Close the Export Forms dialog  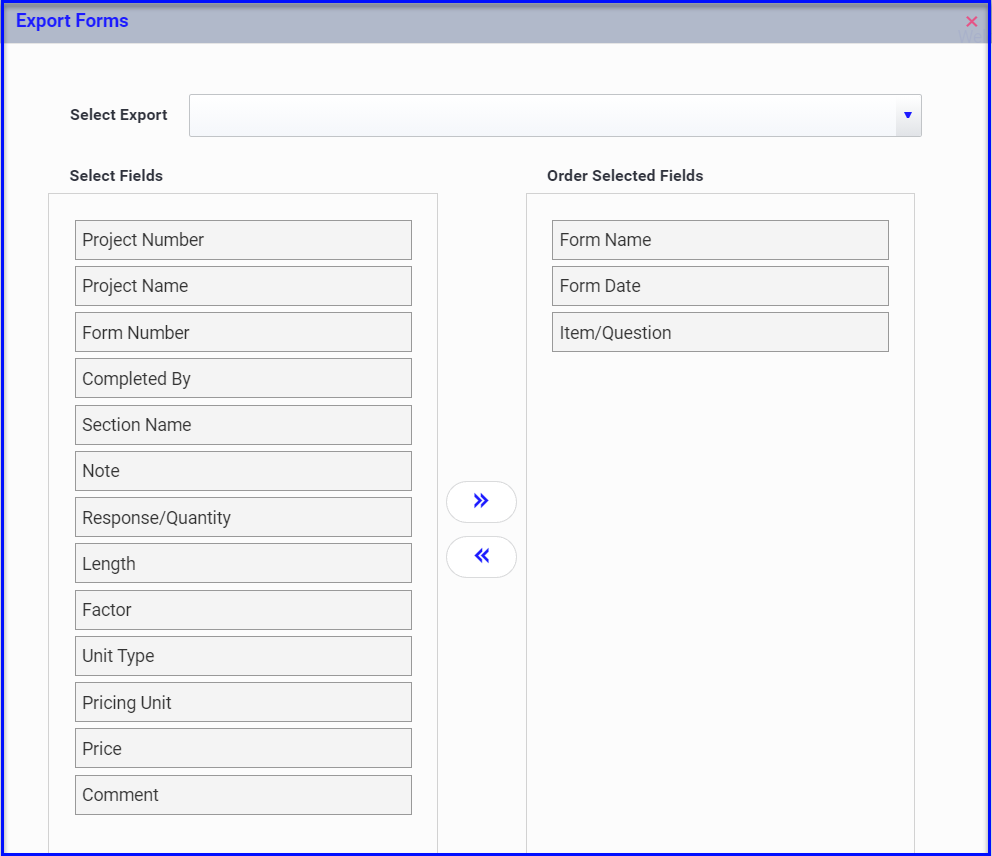(972, 22)
